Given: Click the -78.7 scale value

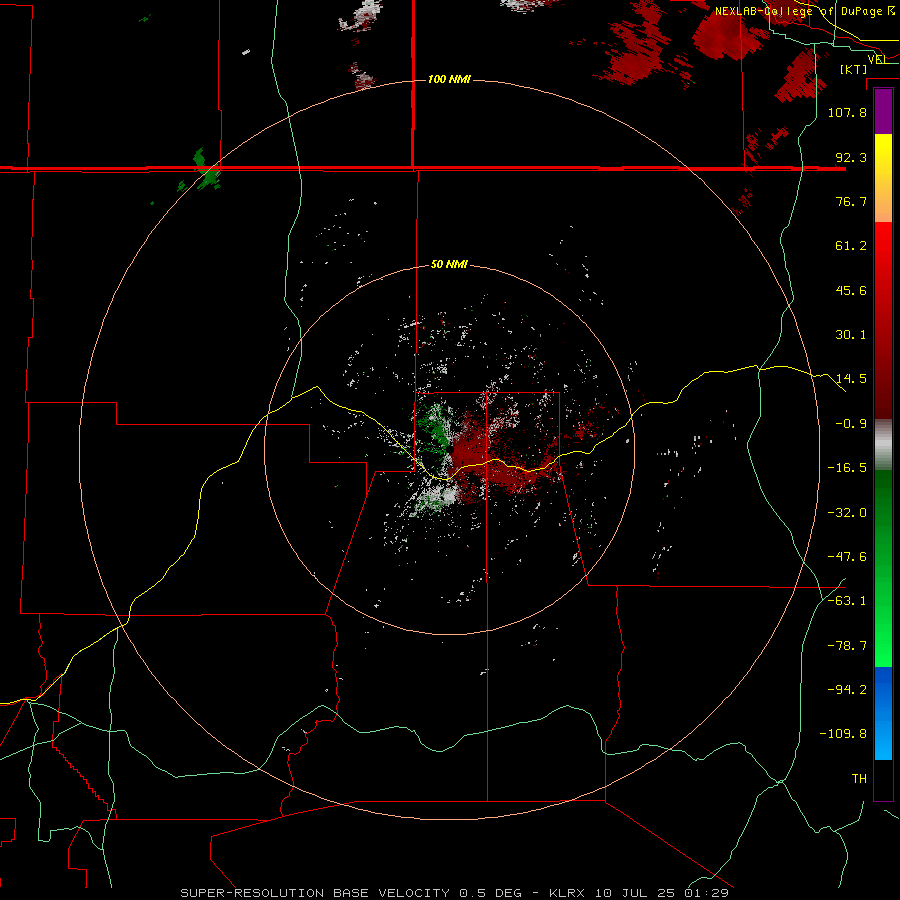Looking at the screenshot, I should point(847,646).
